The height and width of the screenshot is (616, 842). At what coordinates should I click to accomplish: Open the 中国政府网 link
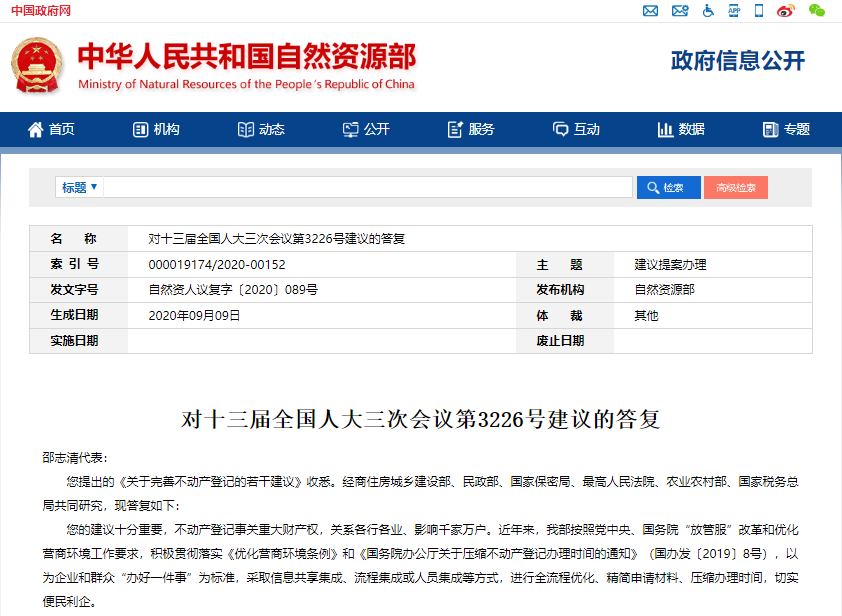pos(41,11)
